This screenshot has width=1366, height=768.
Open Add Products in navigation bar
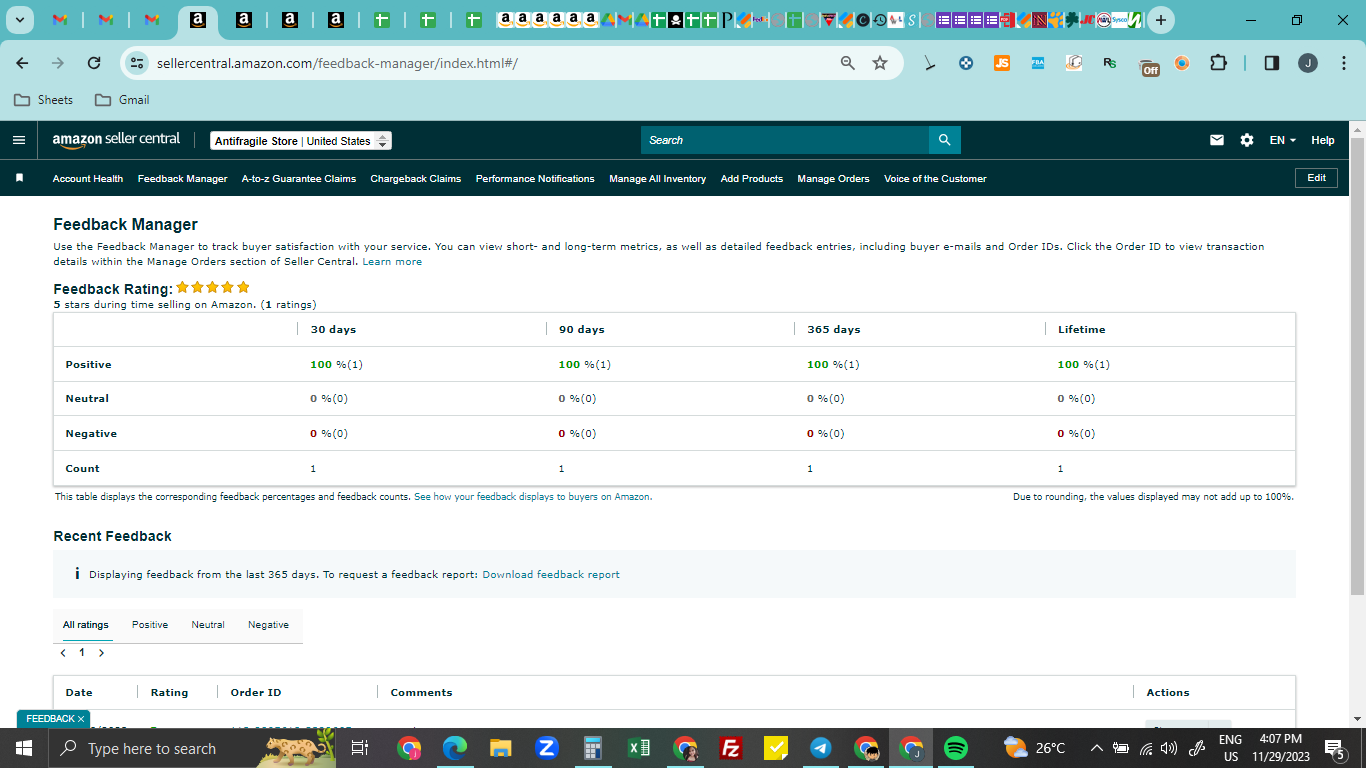click(x=752, y=179)
